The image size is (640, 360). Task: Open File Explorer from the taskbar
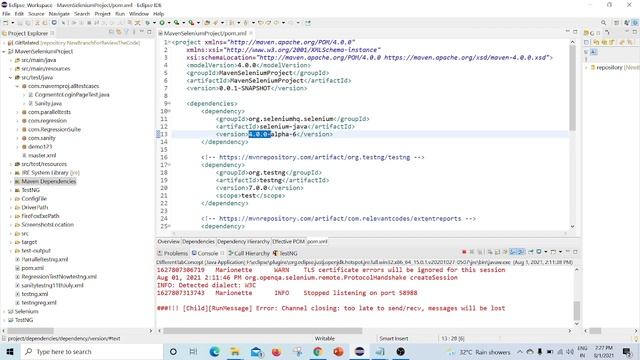235,351
